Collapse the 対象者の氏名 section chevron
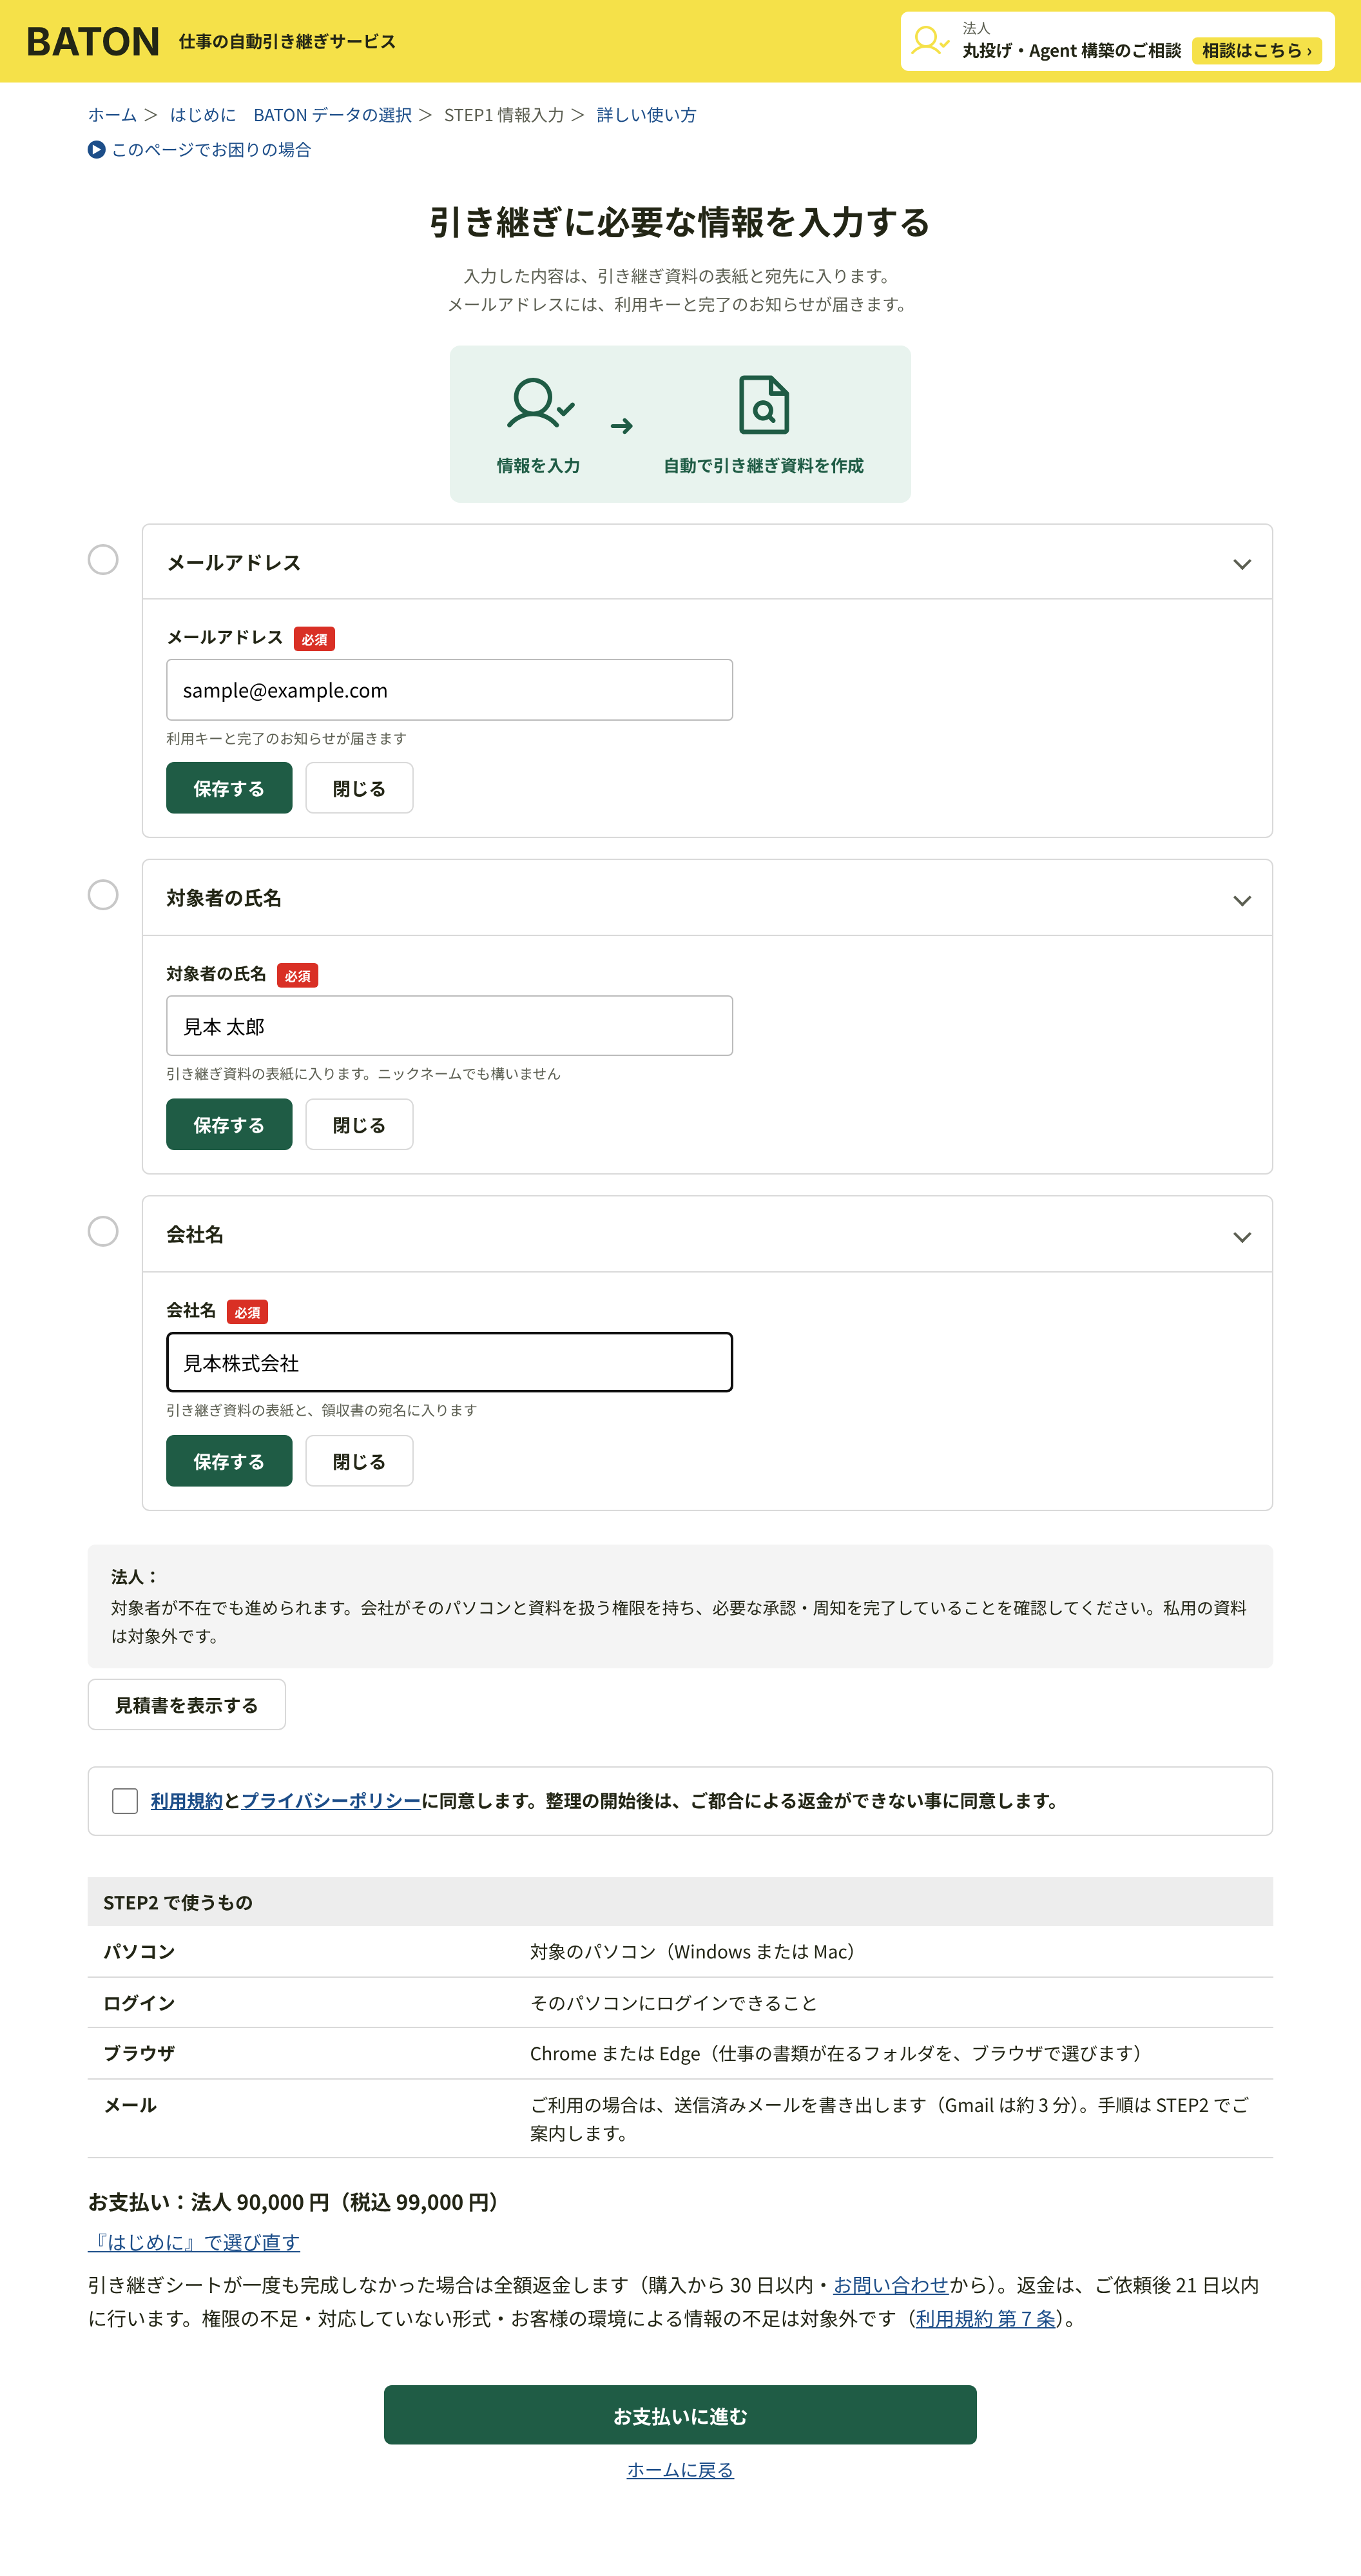The width and height of the screenshot is (1361, 2576). point(1242,901)
